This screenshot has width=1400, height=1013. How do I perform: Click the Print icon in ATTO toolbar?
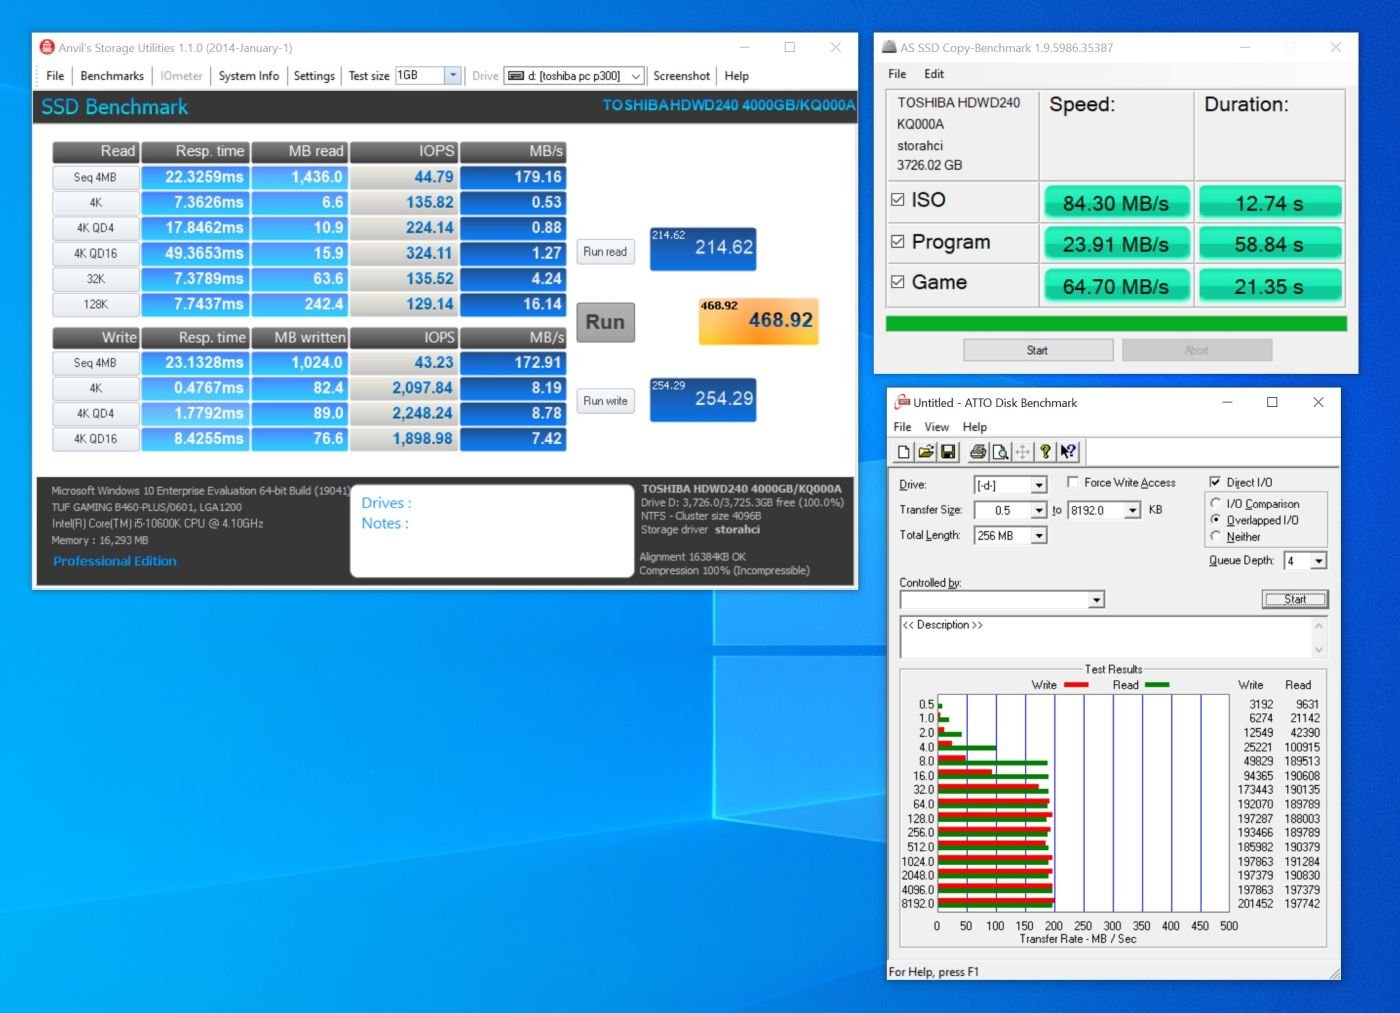pos(978,452)
